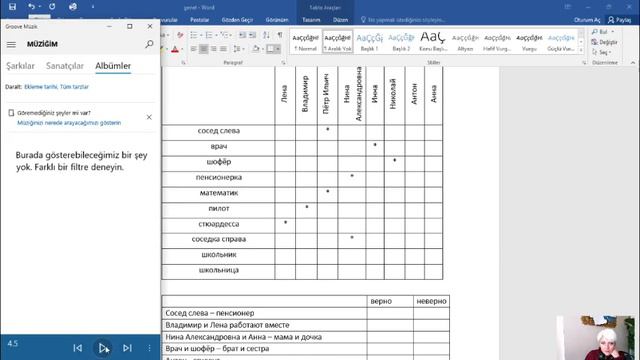Open the Gözden Geçir tab
Screen dimensions: 640x360
[x=237, y=20]
